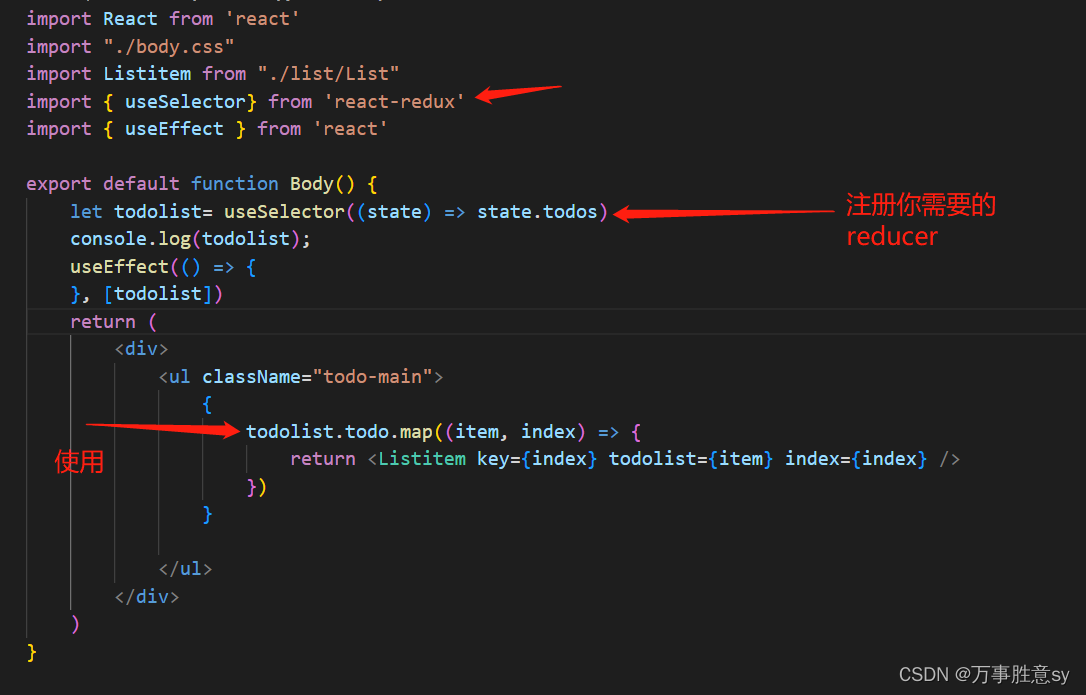Image resolution: width=1086 pixels, height=695 pixels.
Task: Click the 'return (' line
Action: (114, 322)
